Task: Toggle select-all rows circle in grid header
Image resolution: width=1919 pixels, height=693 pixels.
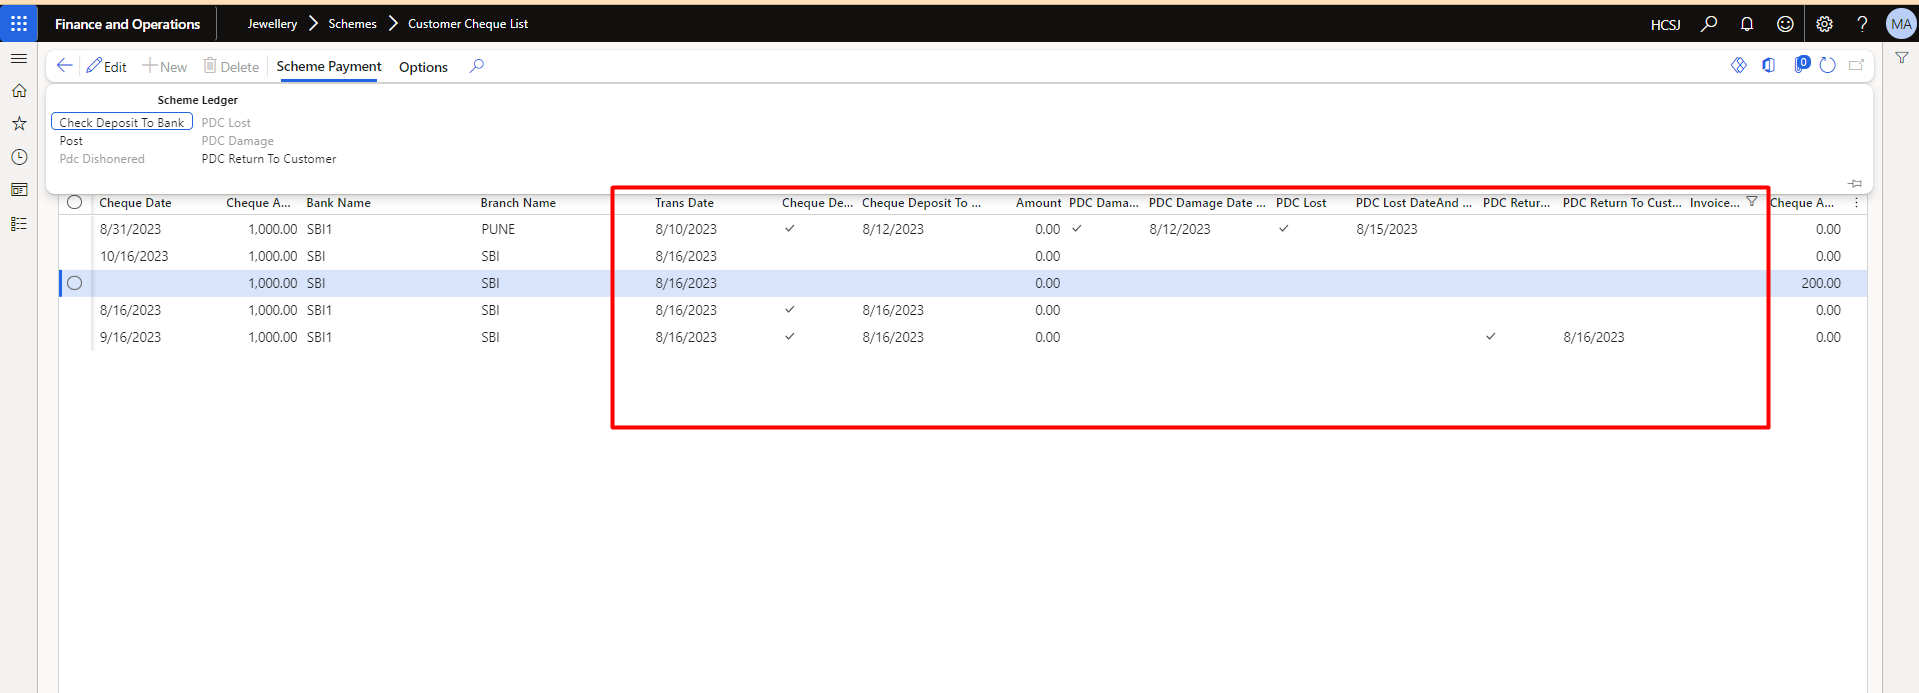Action: [74, 202]
